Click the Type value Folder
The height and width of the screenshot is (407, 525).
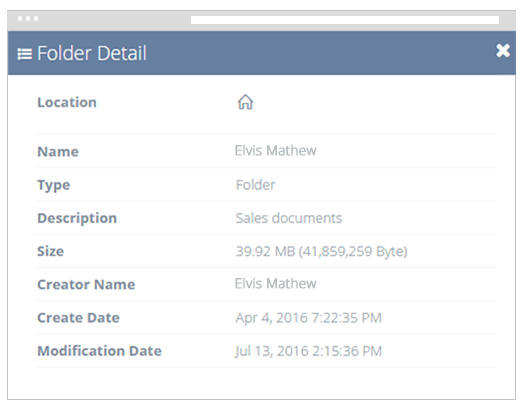click(255, 185)
